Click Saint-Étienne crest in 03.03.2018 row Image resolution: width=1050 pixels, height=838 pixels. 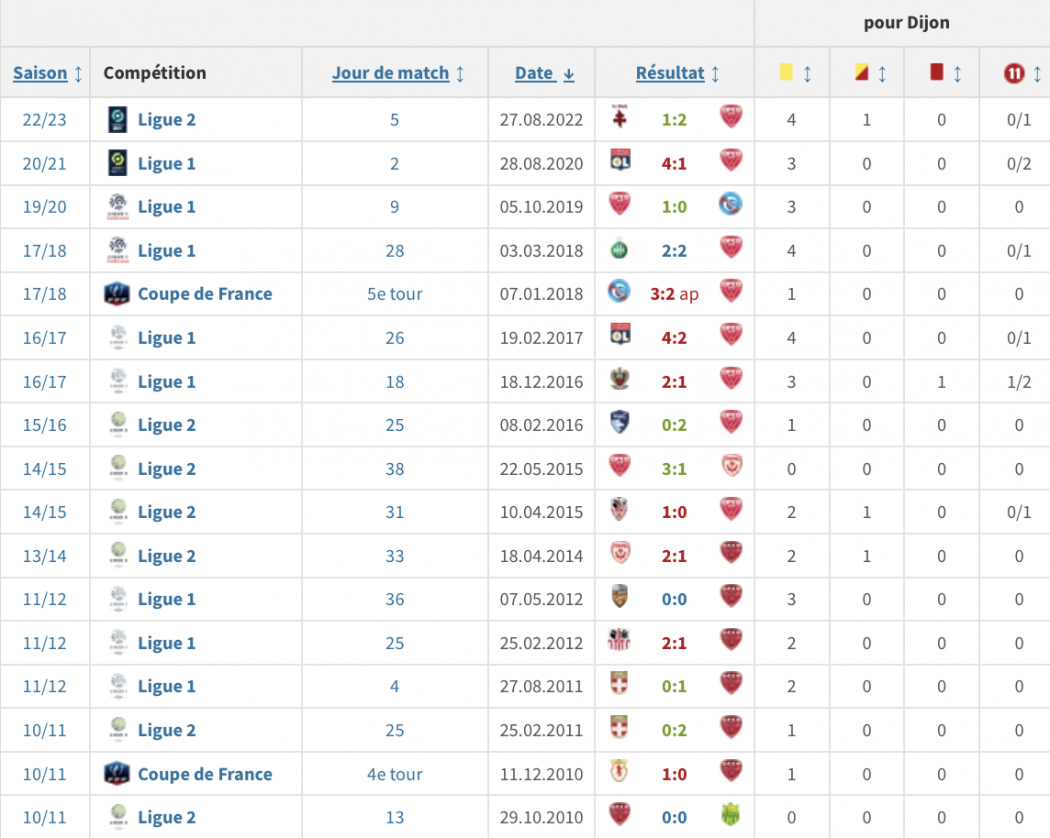(620, 247)
